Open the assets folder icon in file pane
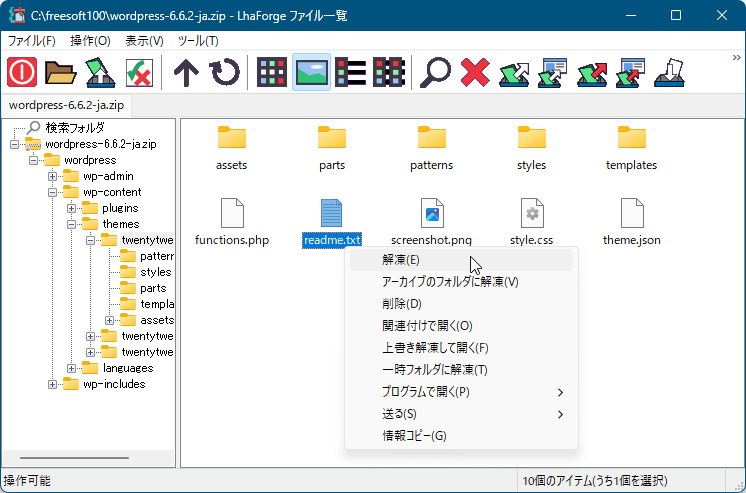Image resolution: width=746 pixels, height=493 pixels. click(x=232, y=138)
